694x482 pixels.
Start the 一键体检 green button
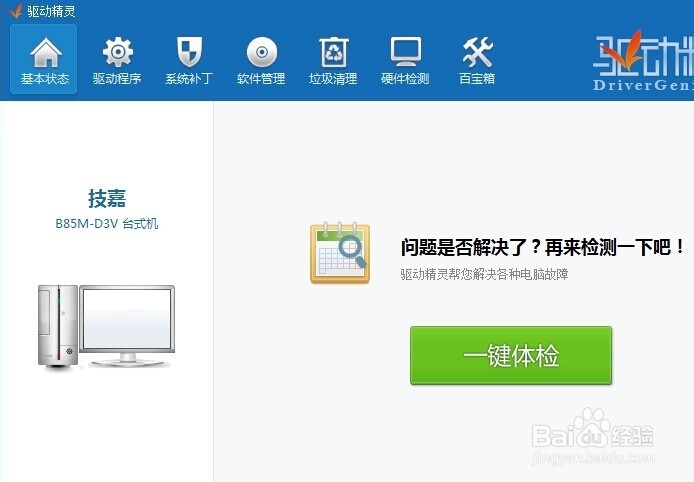pyautogui.click(x=511, y=355)
